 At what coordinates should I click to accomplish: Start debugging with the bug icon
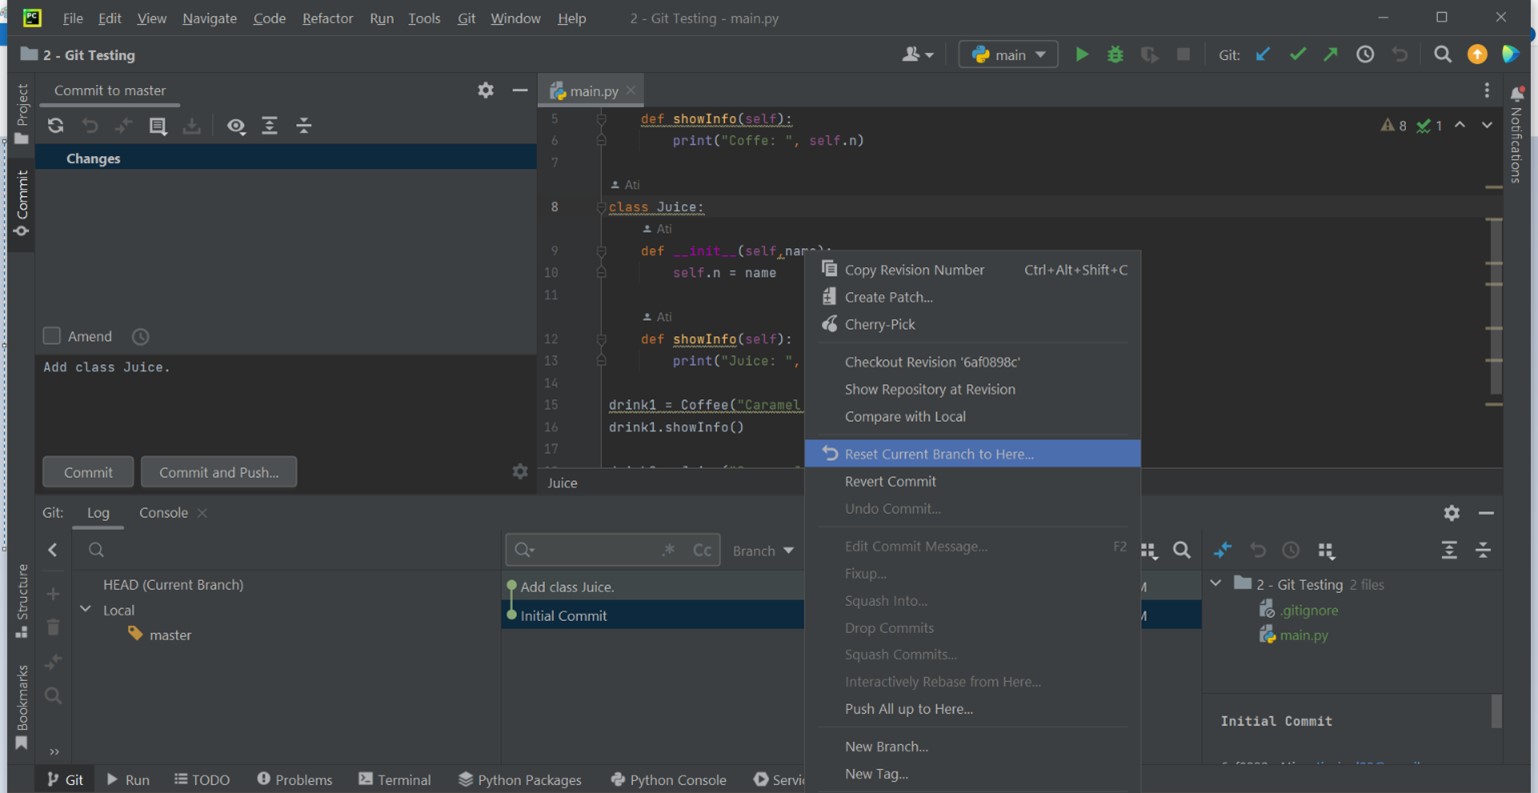point(1114,54)
